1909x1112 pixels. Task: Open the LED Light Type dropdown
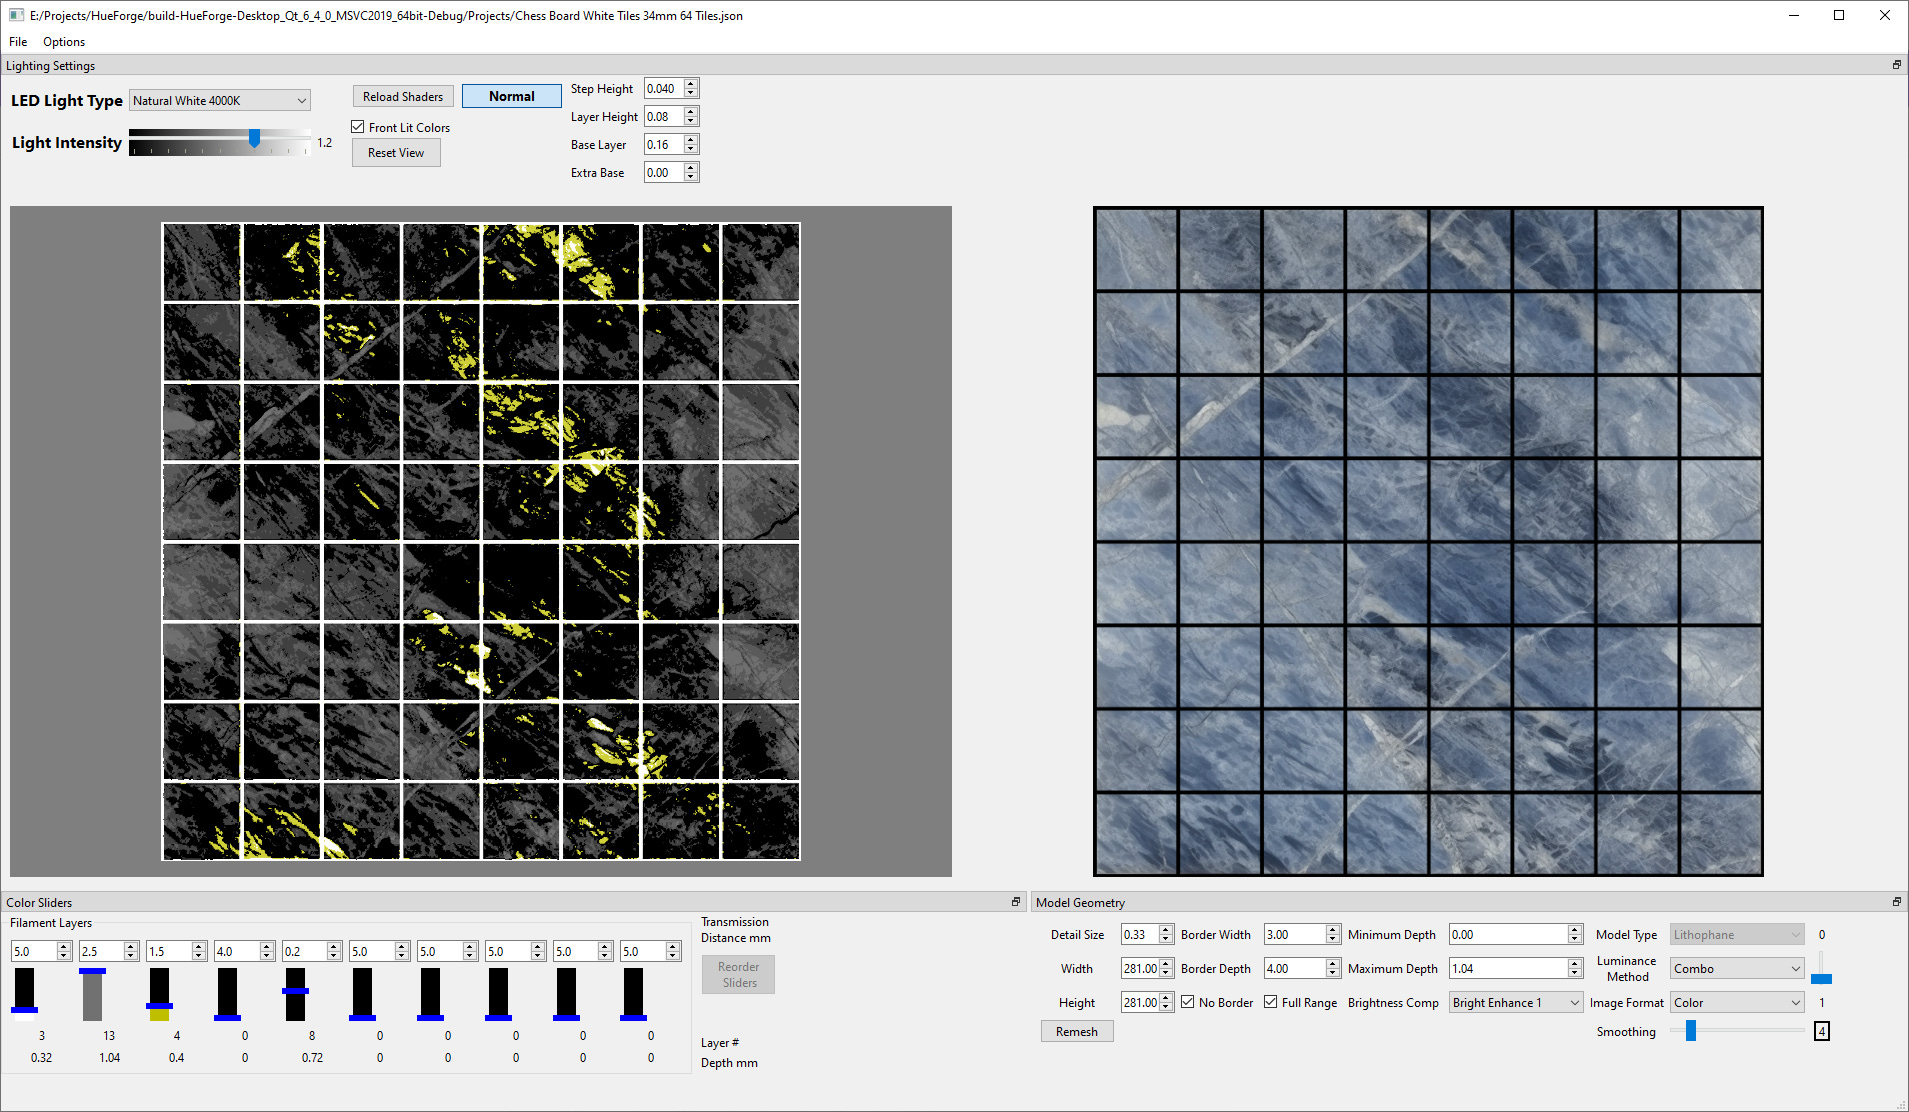220,101
